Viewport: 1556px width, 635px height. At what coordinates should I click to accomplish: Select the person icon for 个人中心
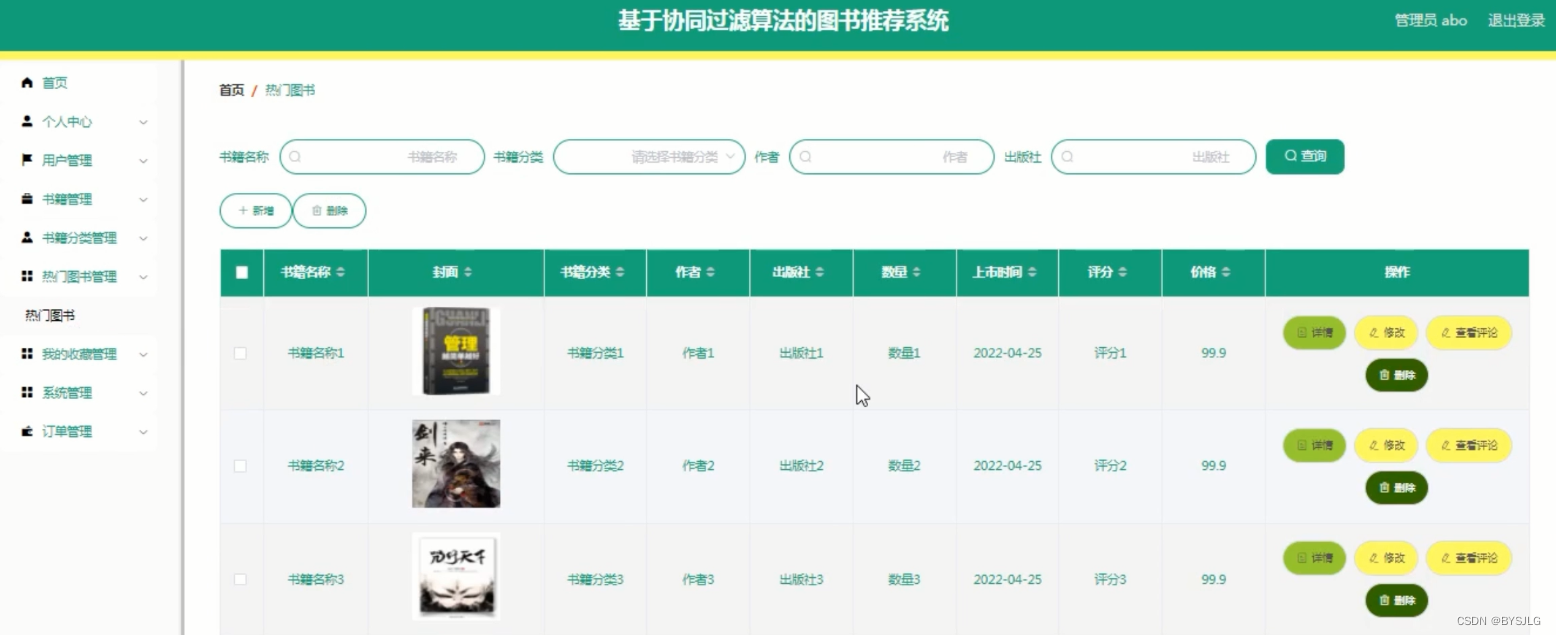tap(28, 121)
